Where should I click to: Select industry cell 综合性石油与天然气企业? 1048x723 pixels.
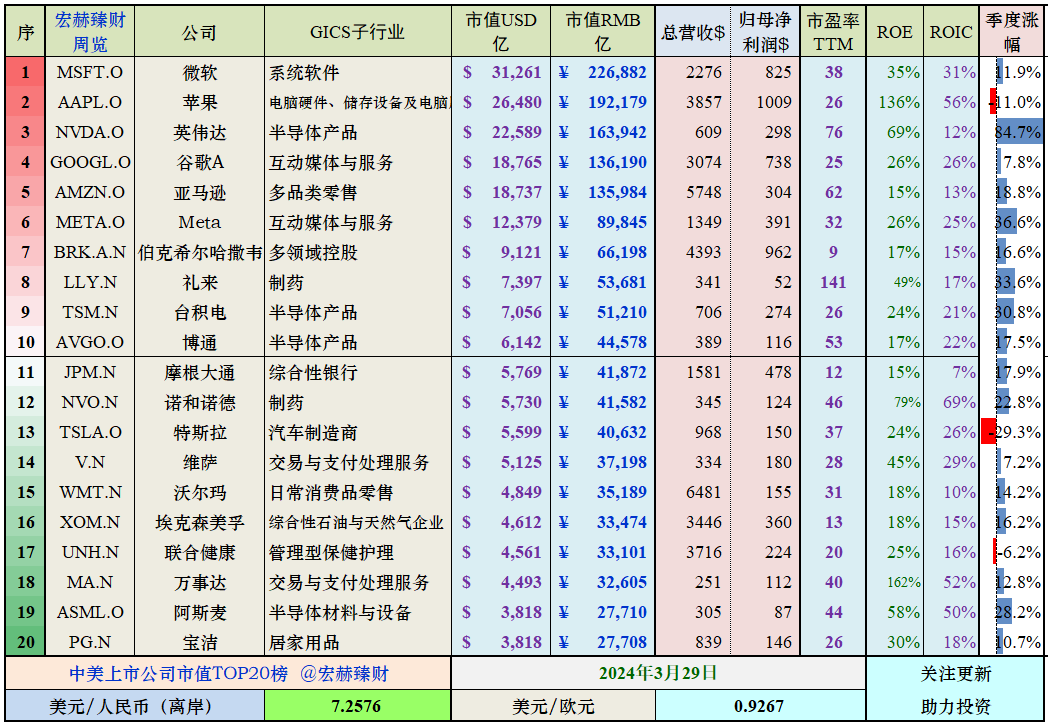pyautogui.click(x=358, y=522)
